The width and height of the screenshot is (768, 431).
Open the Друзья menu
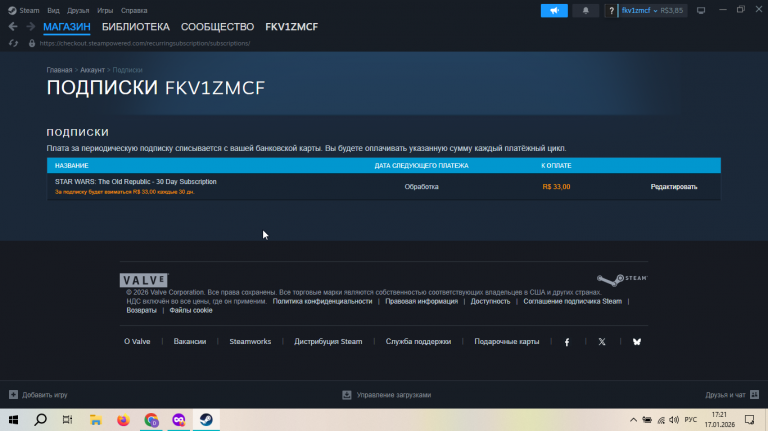pos(78,10)
